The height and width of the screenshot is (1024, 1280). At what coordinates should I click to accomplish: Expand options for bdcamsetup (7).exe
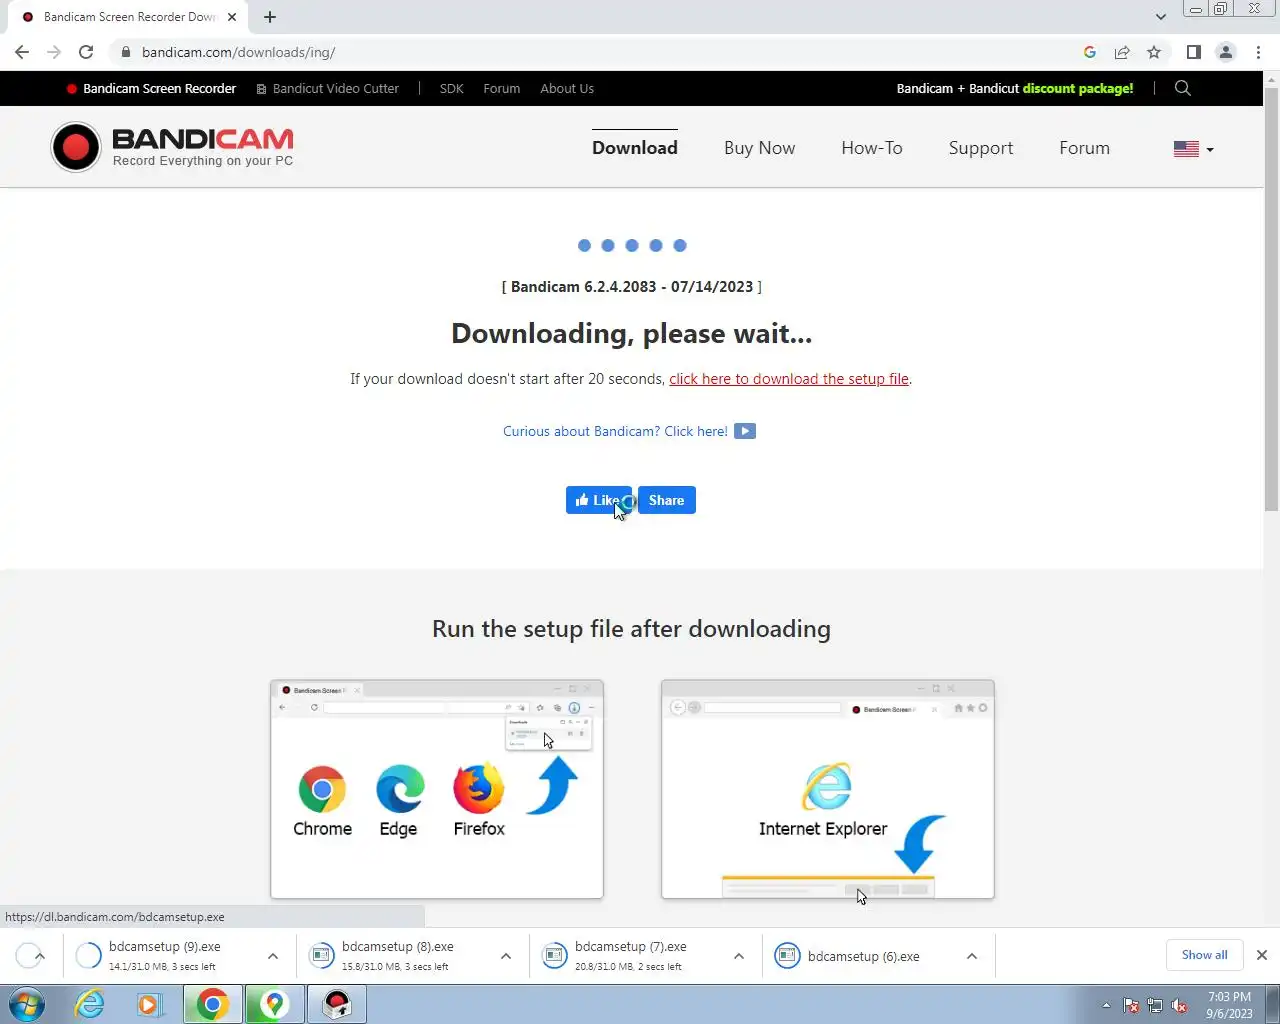pos(739,956)
